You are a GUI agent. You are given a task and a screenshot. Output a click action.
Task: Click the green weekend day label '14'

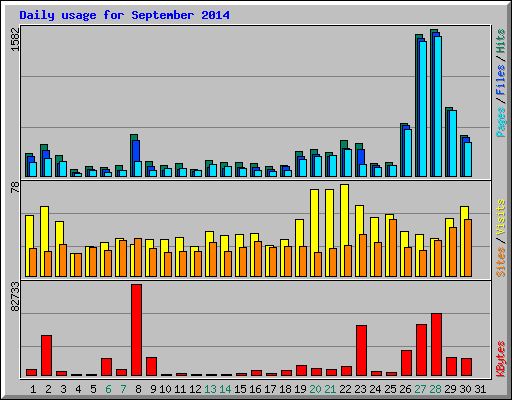225,389
